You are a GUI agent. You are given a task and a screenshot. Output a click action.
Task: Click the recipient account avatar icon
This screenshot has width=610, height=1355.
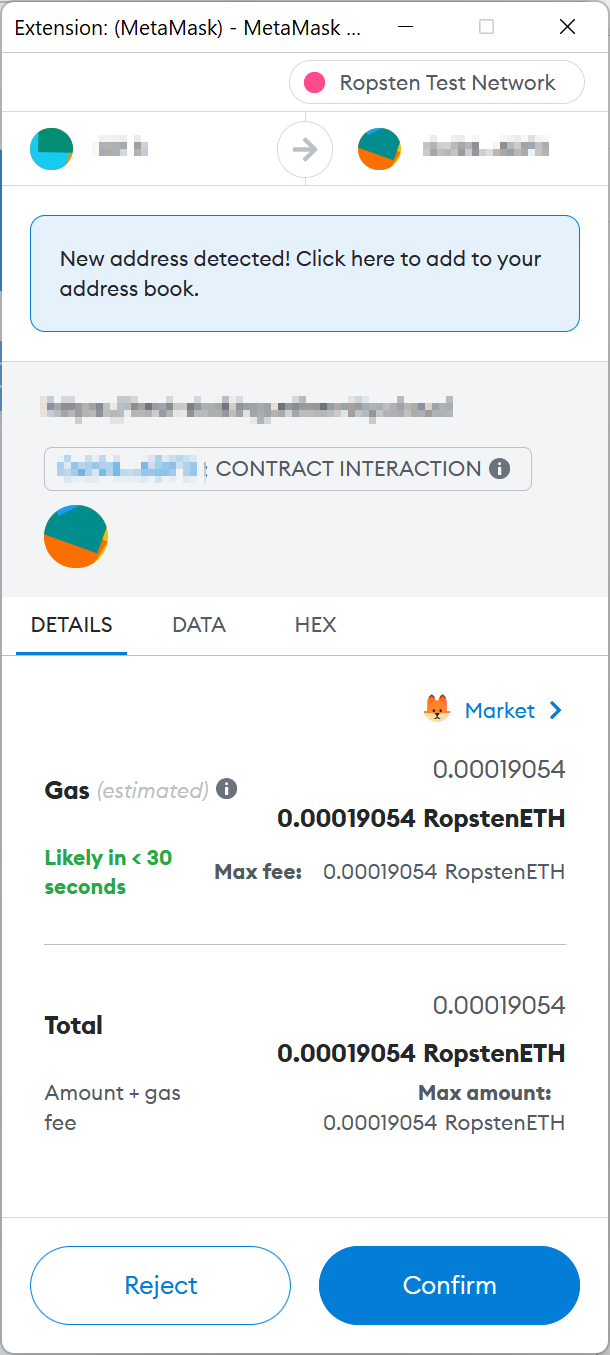click(x=380, y=149)
